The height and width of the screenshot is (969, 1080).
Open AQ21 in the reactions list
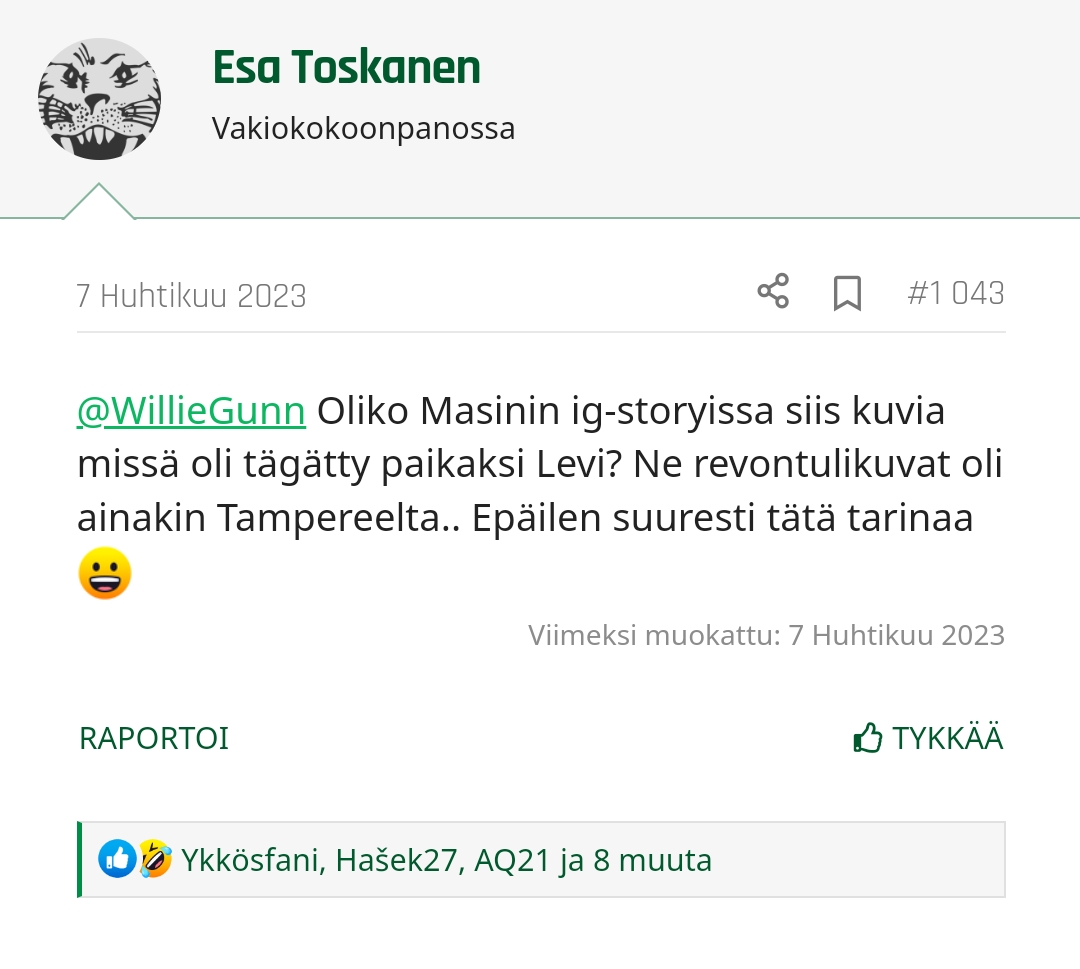pos(512,860)
